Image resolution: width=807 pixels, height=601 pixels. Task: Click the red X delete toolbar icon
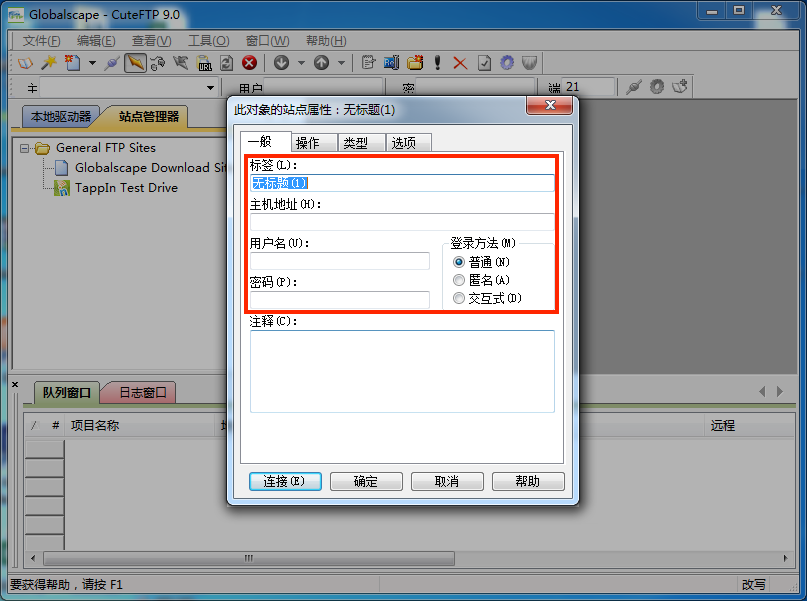(460, 63)
